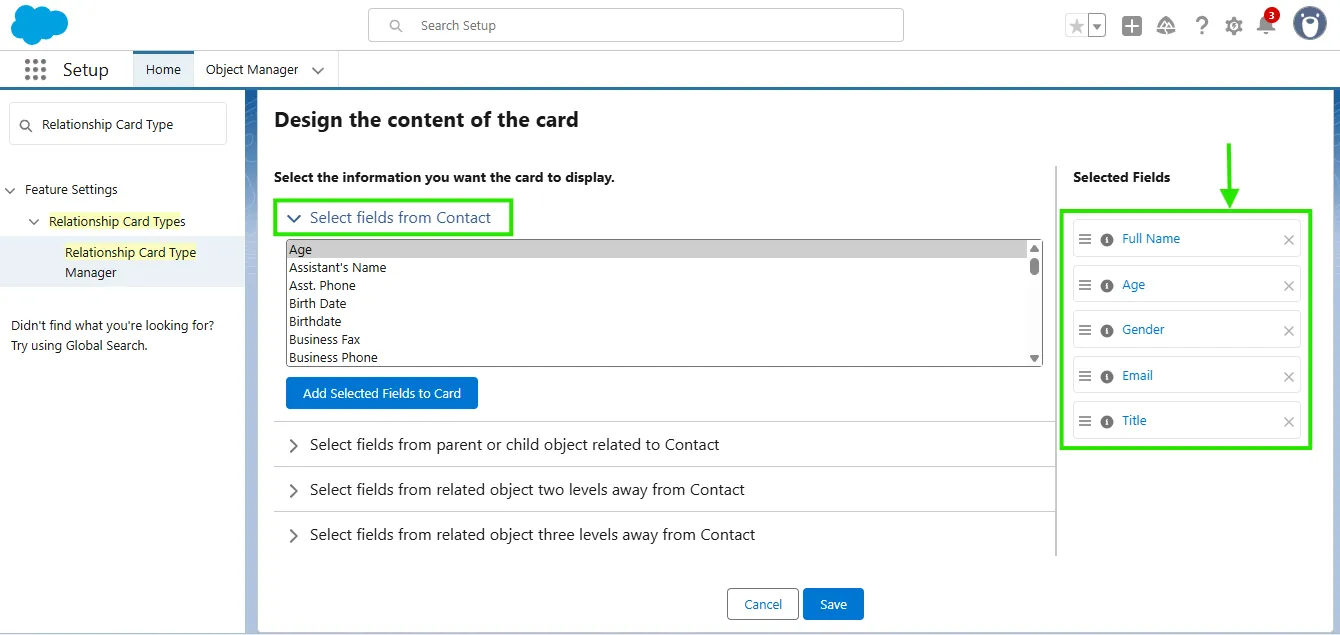Screen dimensions: 1340x635
Task: Open the favorites list dropdown arrow
Action: [1097, 26]
